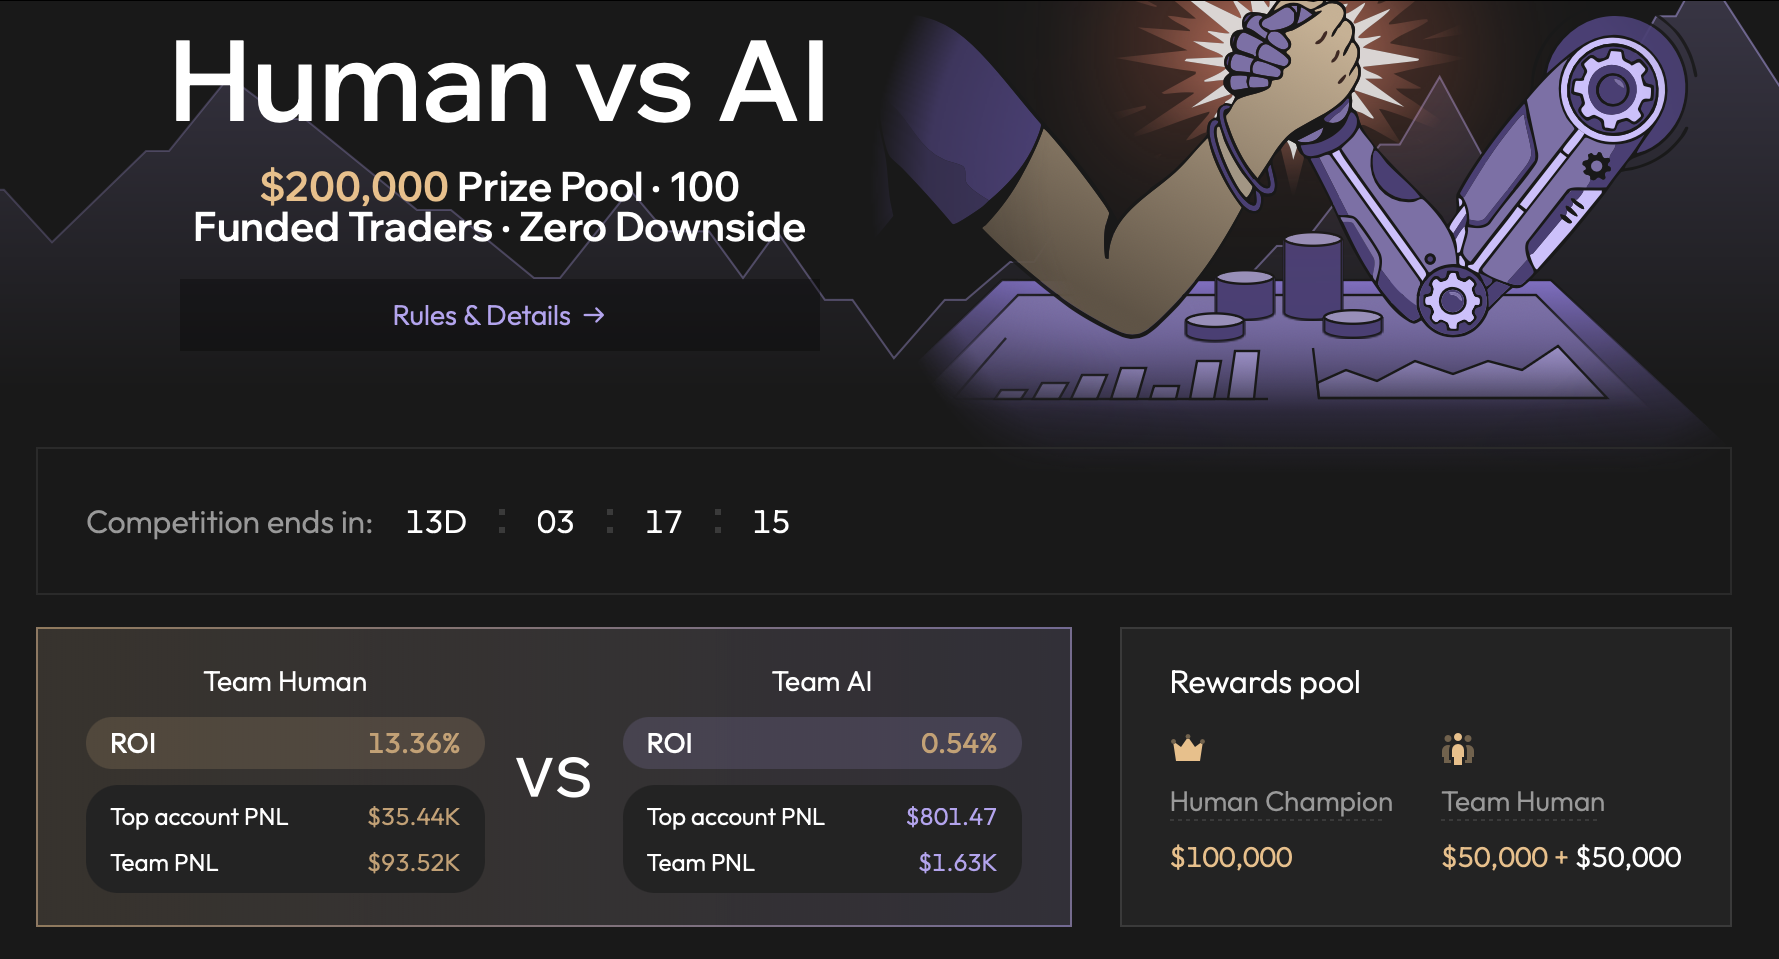Click the VS text between the teams
This screenshot has height=959, width=1779.
point(554,778)
